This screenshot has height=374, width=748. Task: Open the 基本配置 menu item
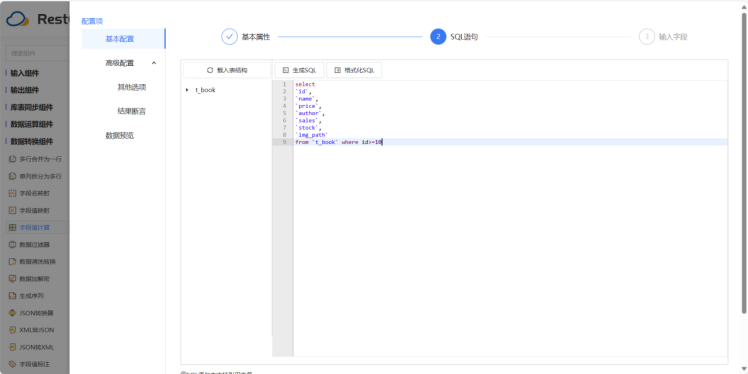coord(124,39)
